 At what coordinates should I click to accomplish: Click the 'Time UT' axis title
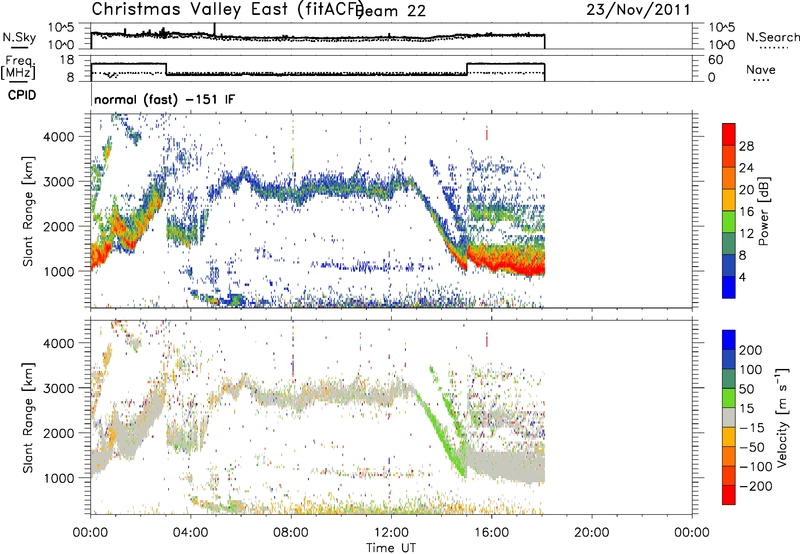pyautogui.click(x=391, y=548)
